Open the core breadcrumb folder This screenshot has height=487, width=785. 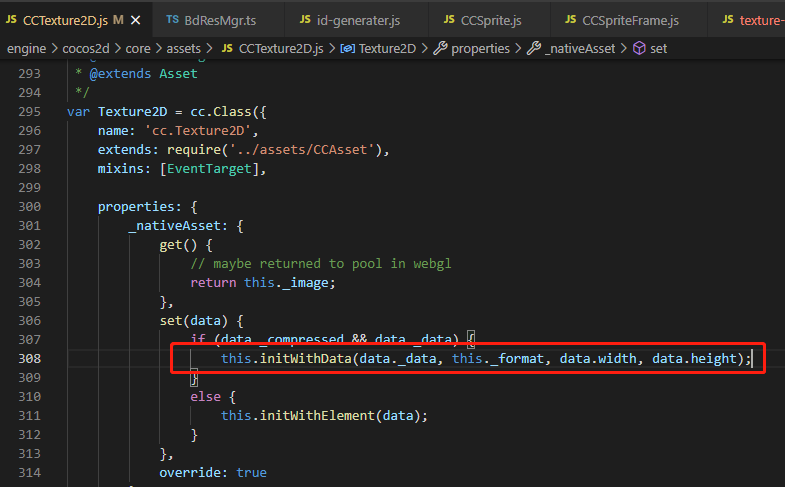(x=138, y=49)
